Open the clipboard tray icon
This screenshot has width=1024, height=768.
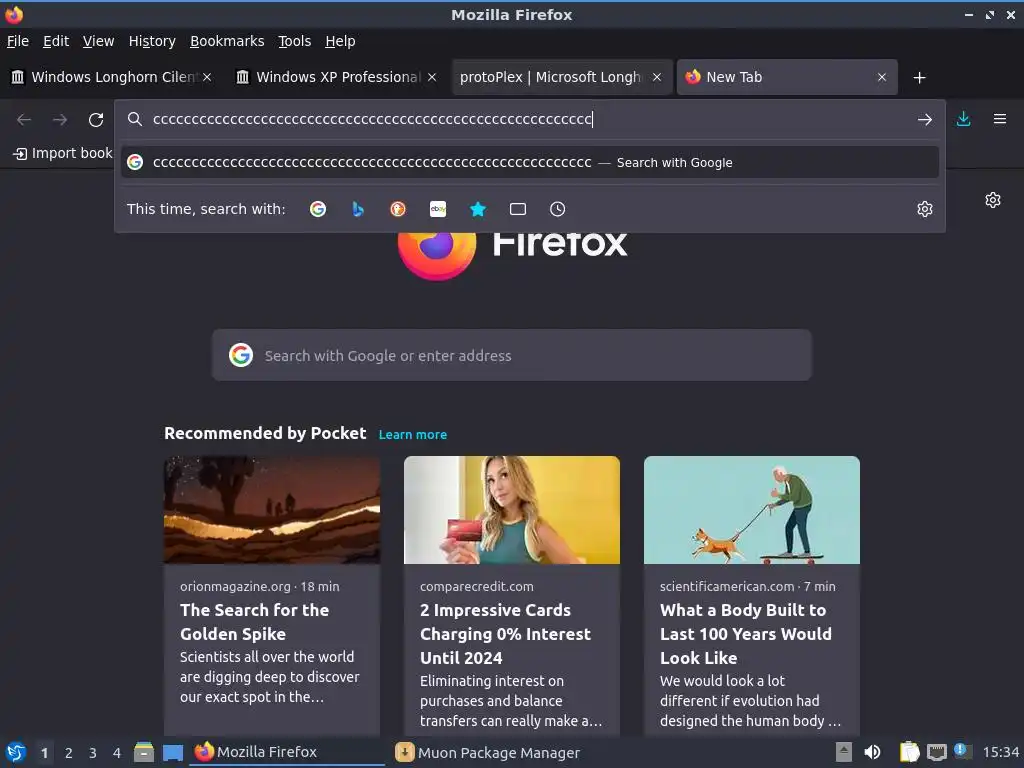[909, 752]
